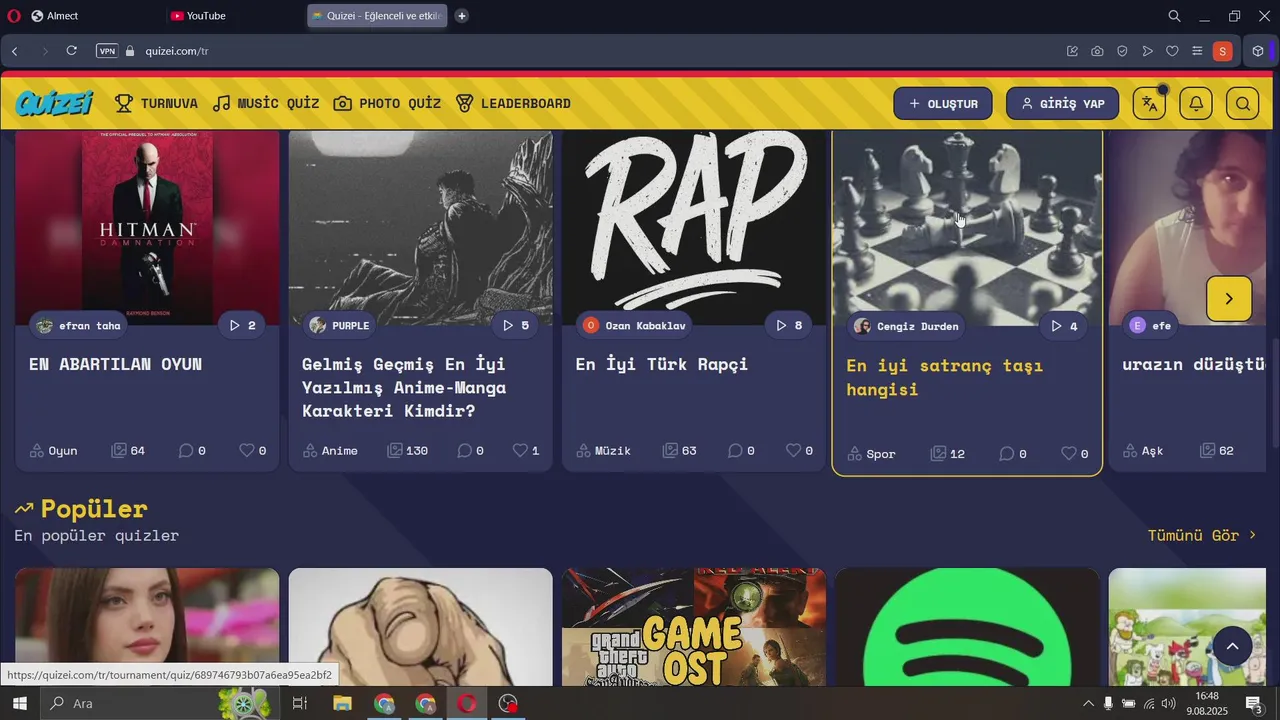Image resolution: width=1280 pixels, height=720 pixels.
Task: Open the site search icon
Action: point(1243,103)
